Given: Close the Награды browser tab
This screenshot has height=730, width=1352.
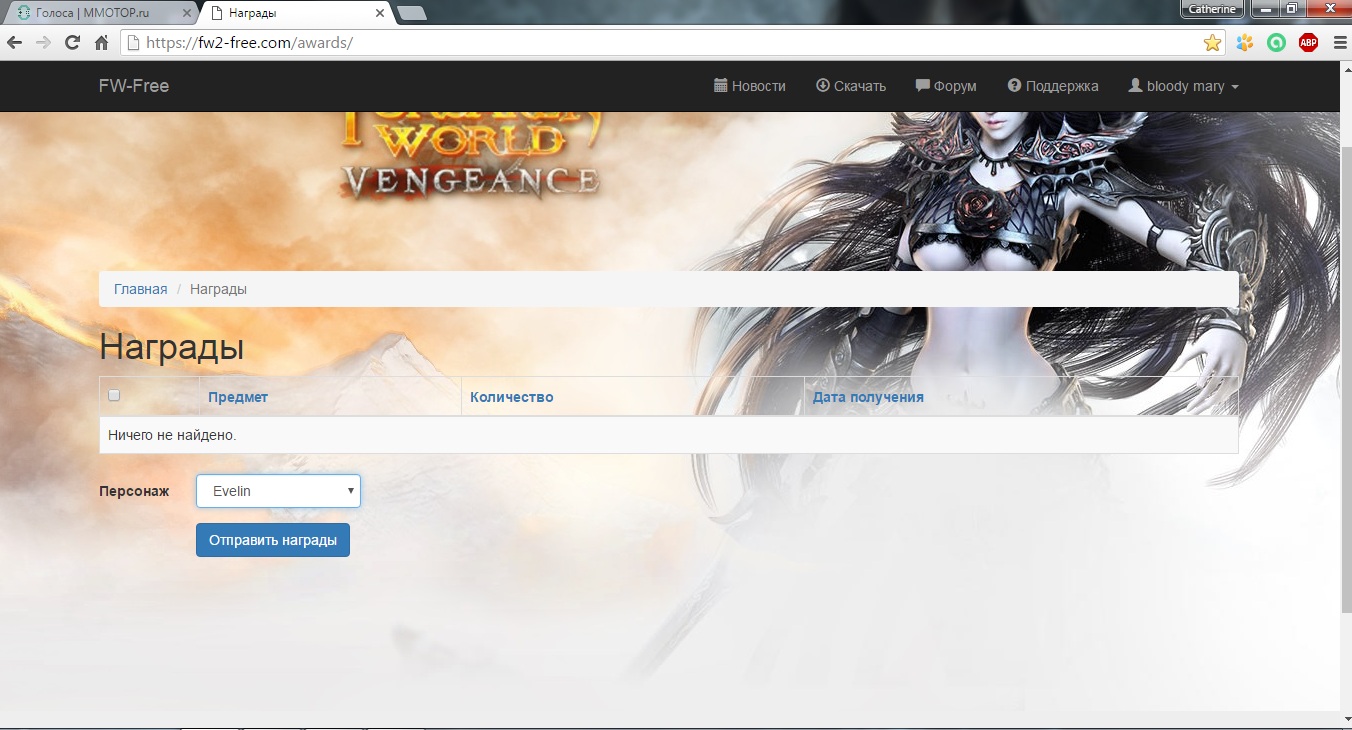Looking at the screenshot, I should point(380,13).
